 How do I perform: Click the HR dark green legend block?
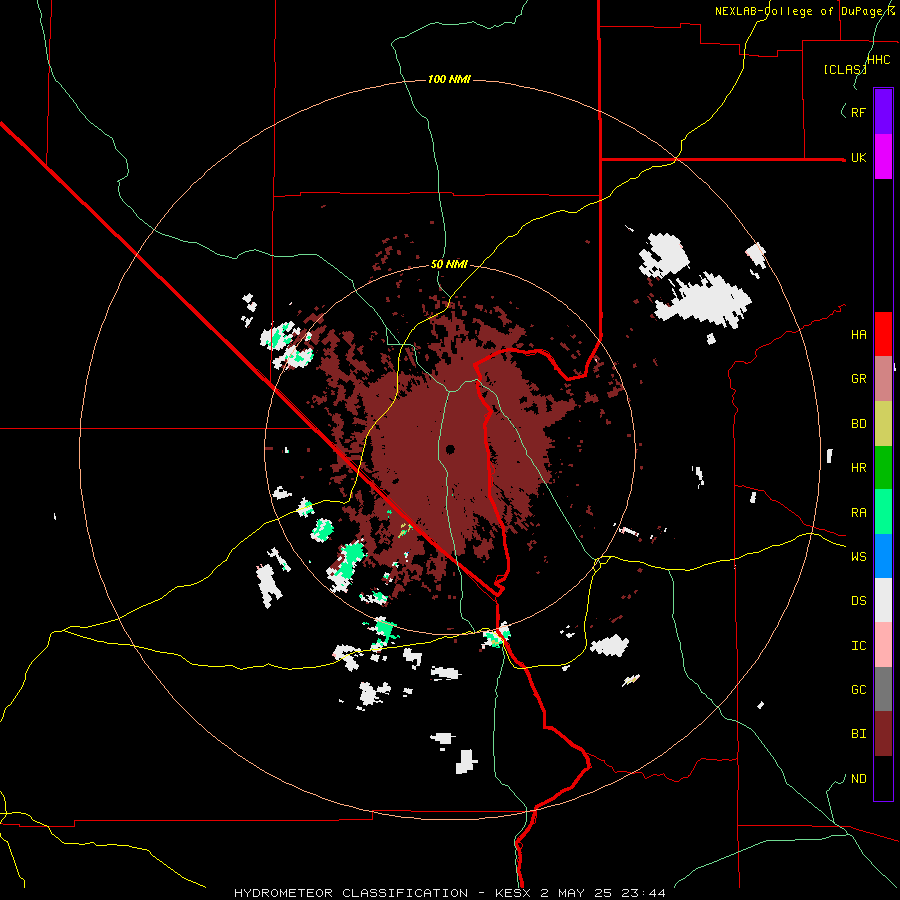pos(883,468)
